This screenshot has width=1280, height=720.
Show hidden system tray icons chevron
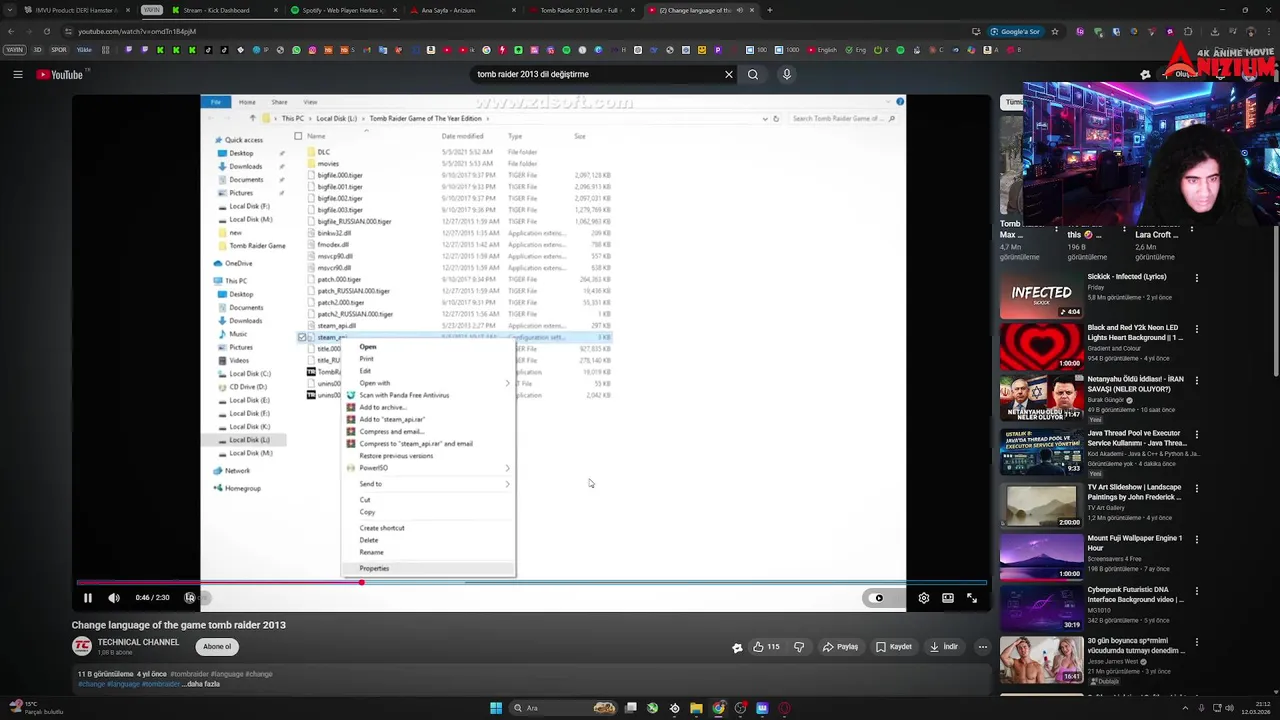point(1185,708)
